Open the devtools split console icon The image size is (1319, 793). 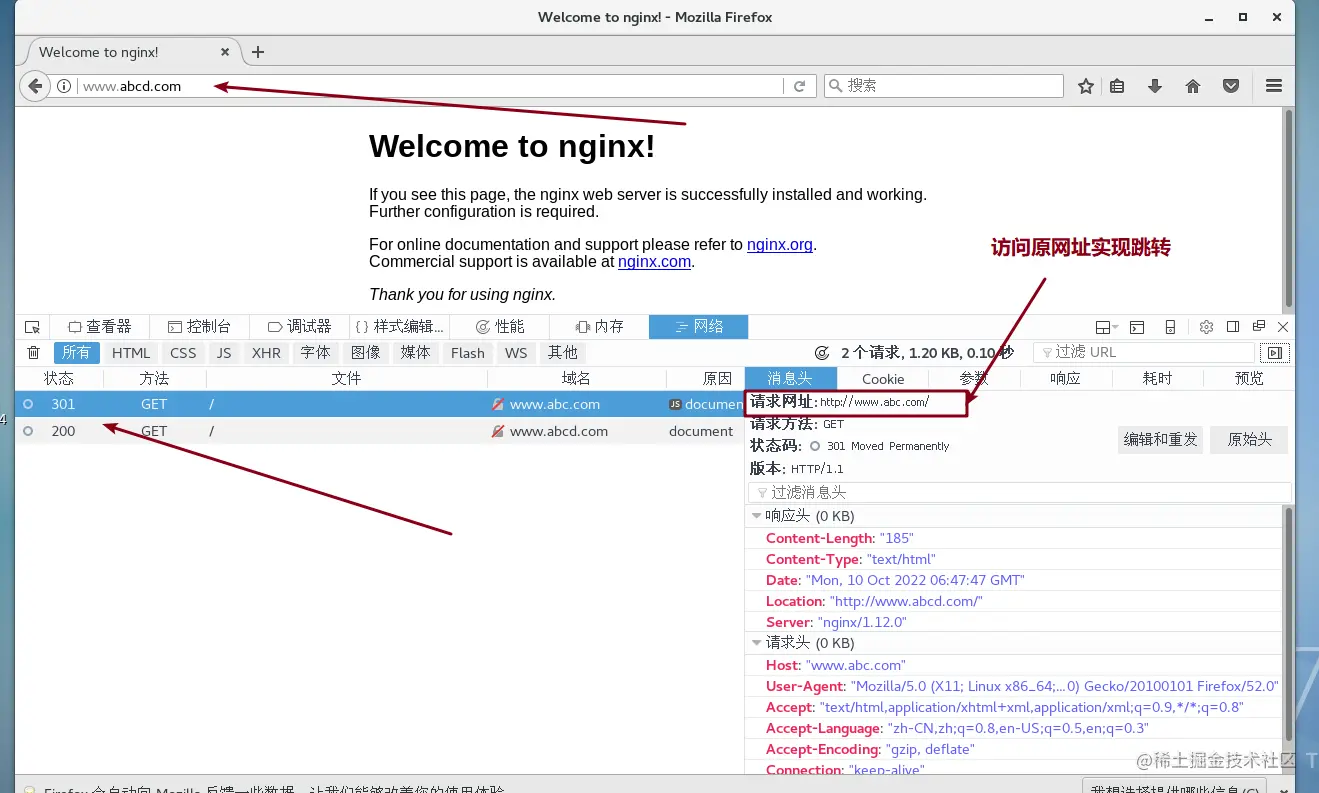coord(1137,327)
